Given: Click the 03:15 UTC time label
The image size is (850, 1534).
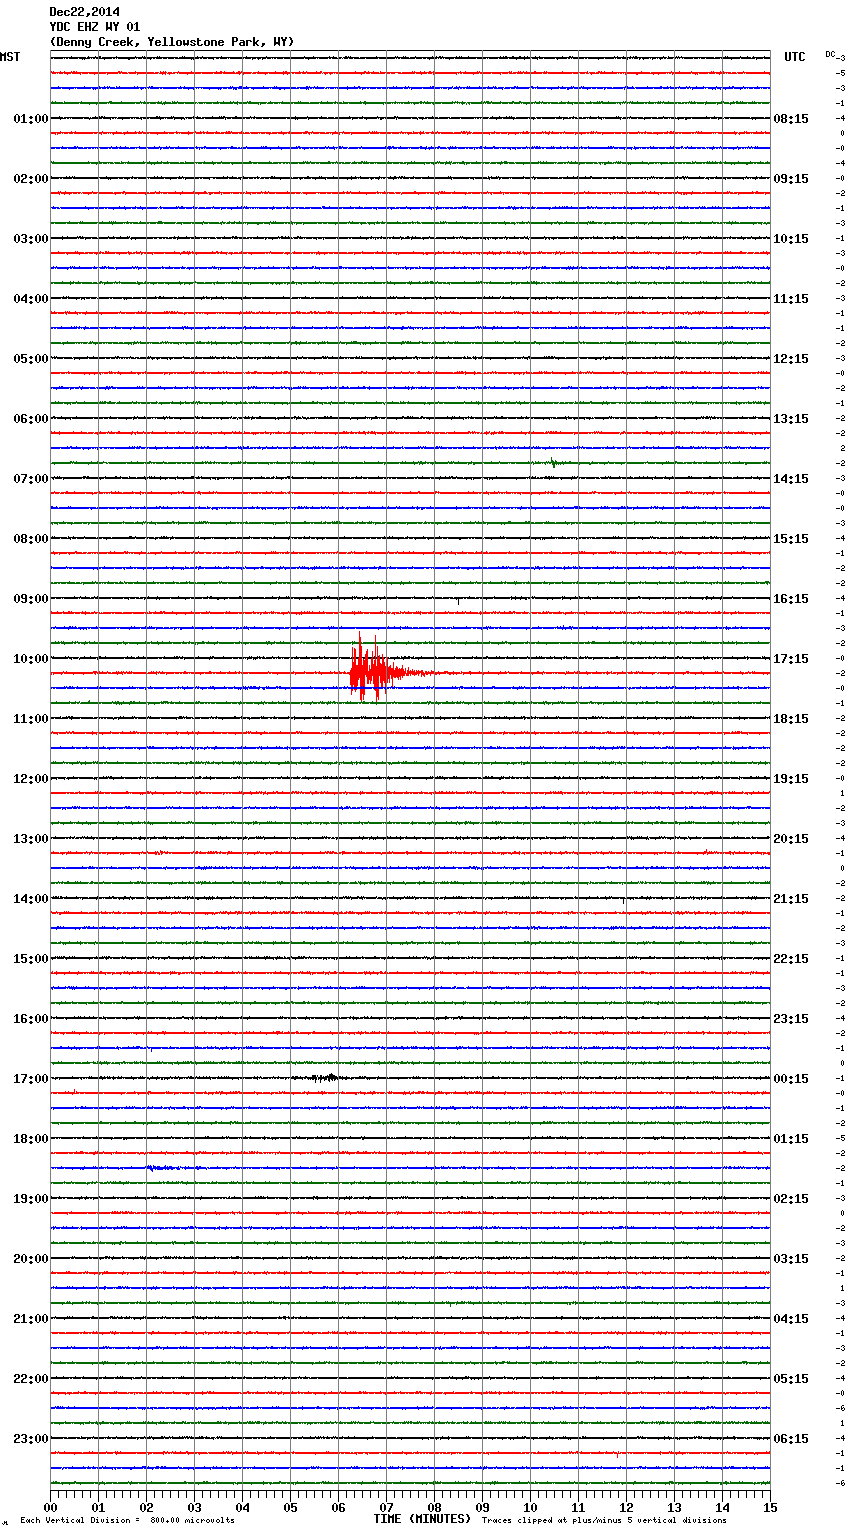Looking at the screenshot, I should (x=791, y=1259).
